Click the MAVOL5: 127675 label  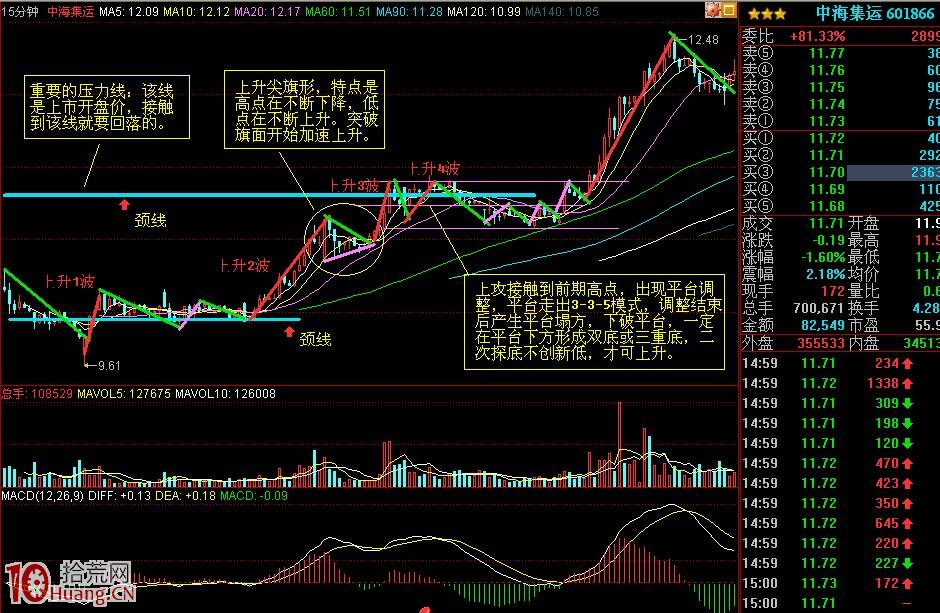[123, 394]
